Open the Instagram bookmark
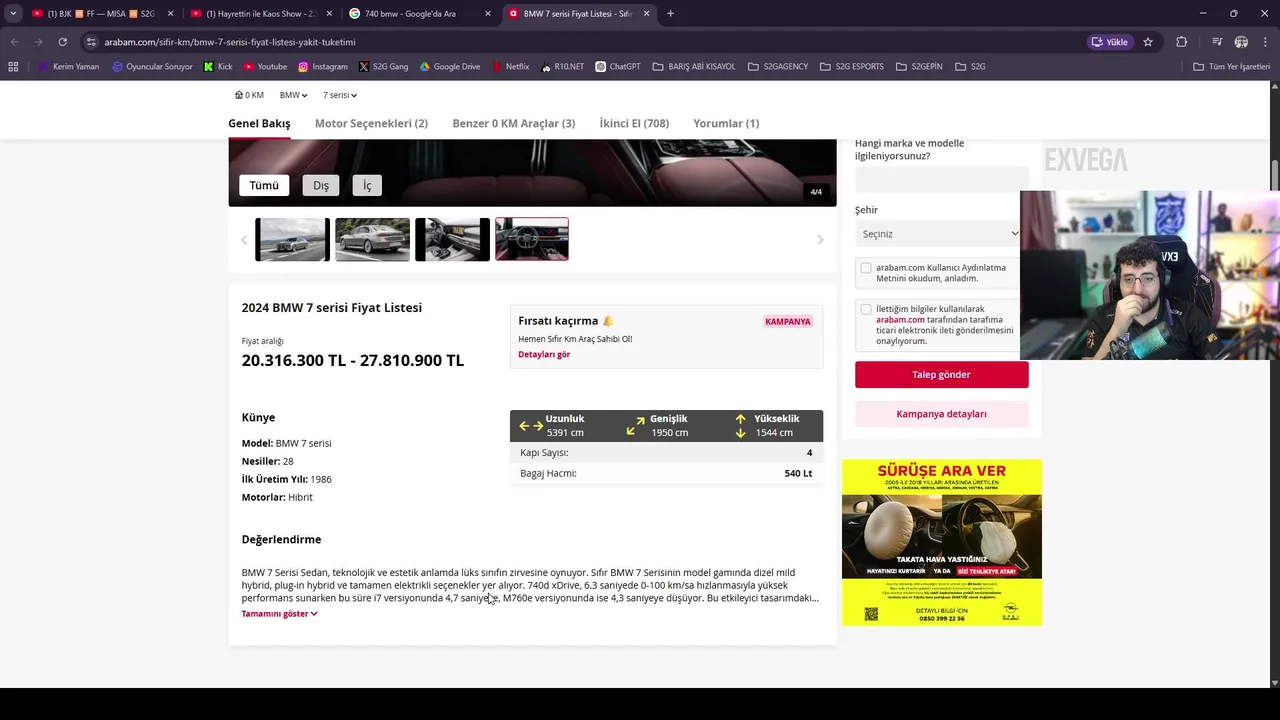 tap(322, 67)
